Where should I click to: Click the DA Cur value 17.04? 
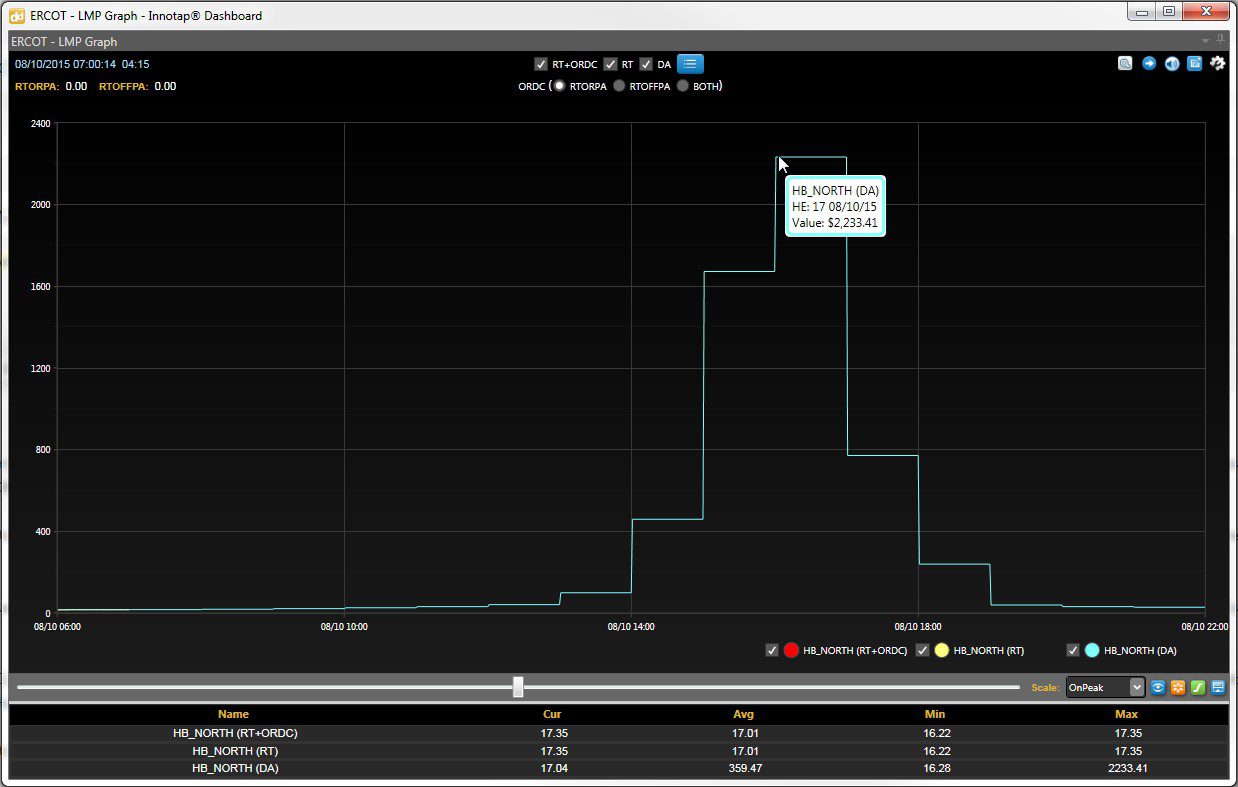click(x=553, y=769)
